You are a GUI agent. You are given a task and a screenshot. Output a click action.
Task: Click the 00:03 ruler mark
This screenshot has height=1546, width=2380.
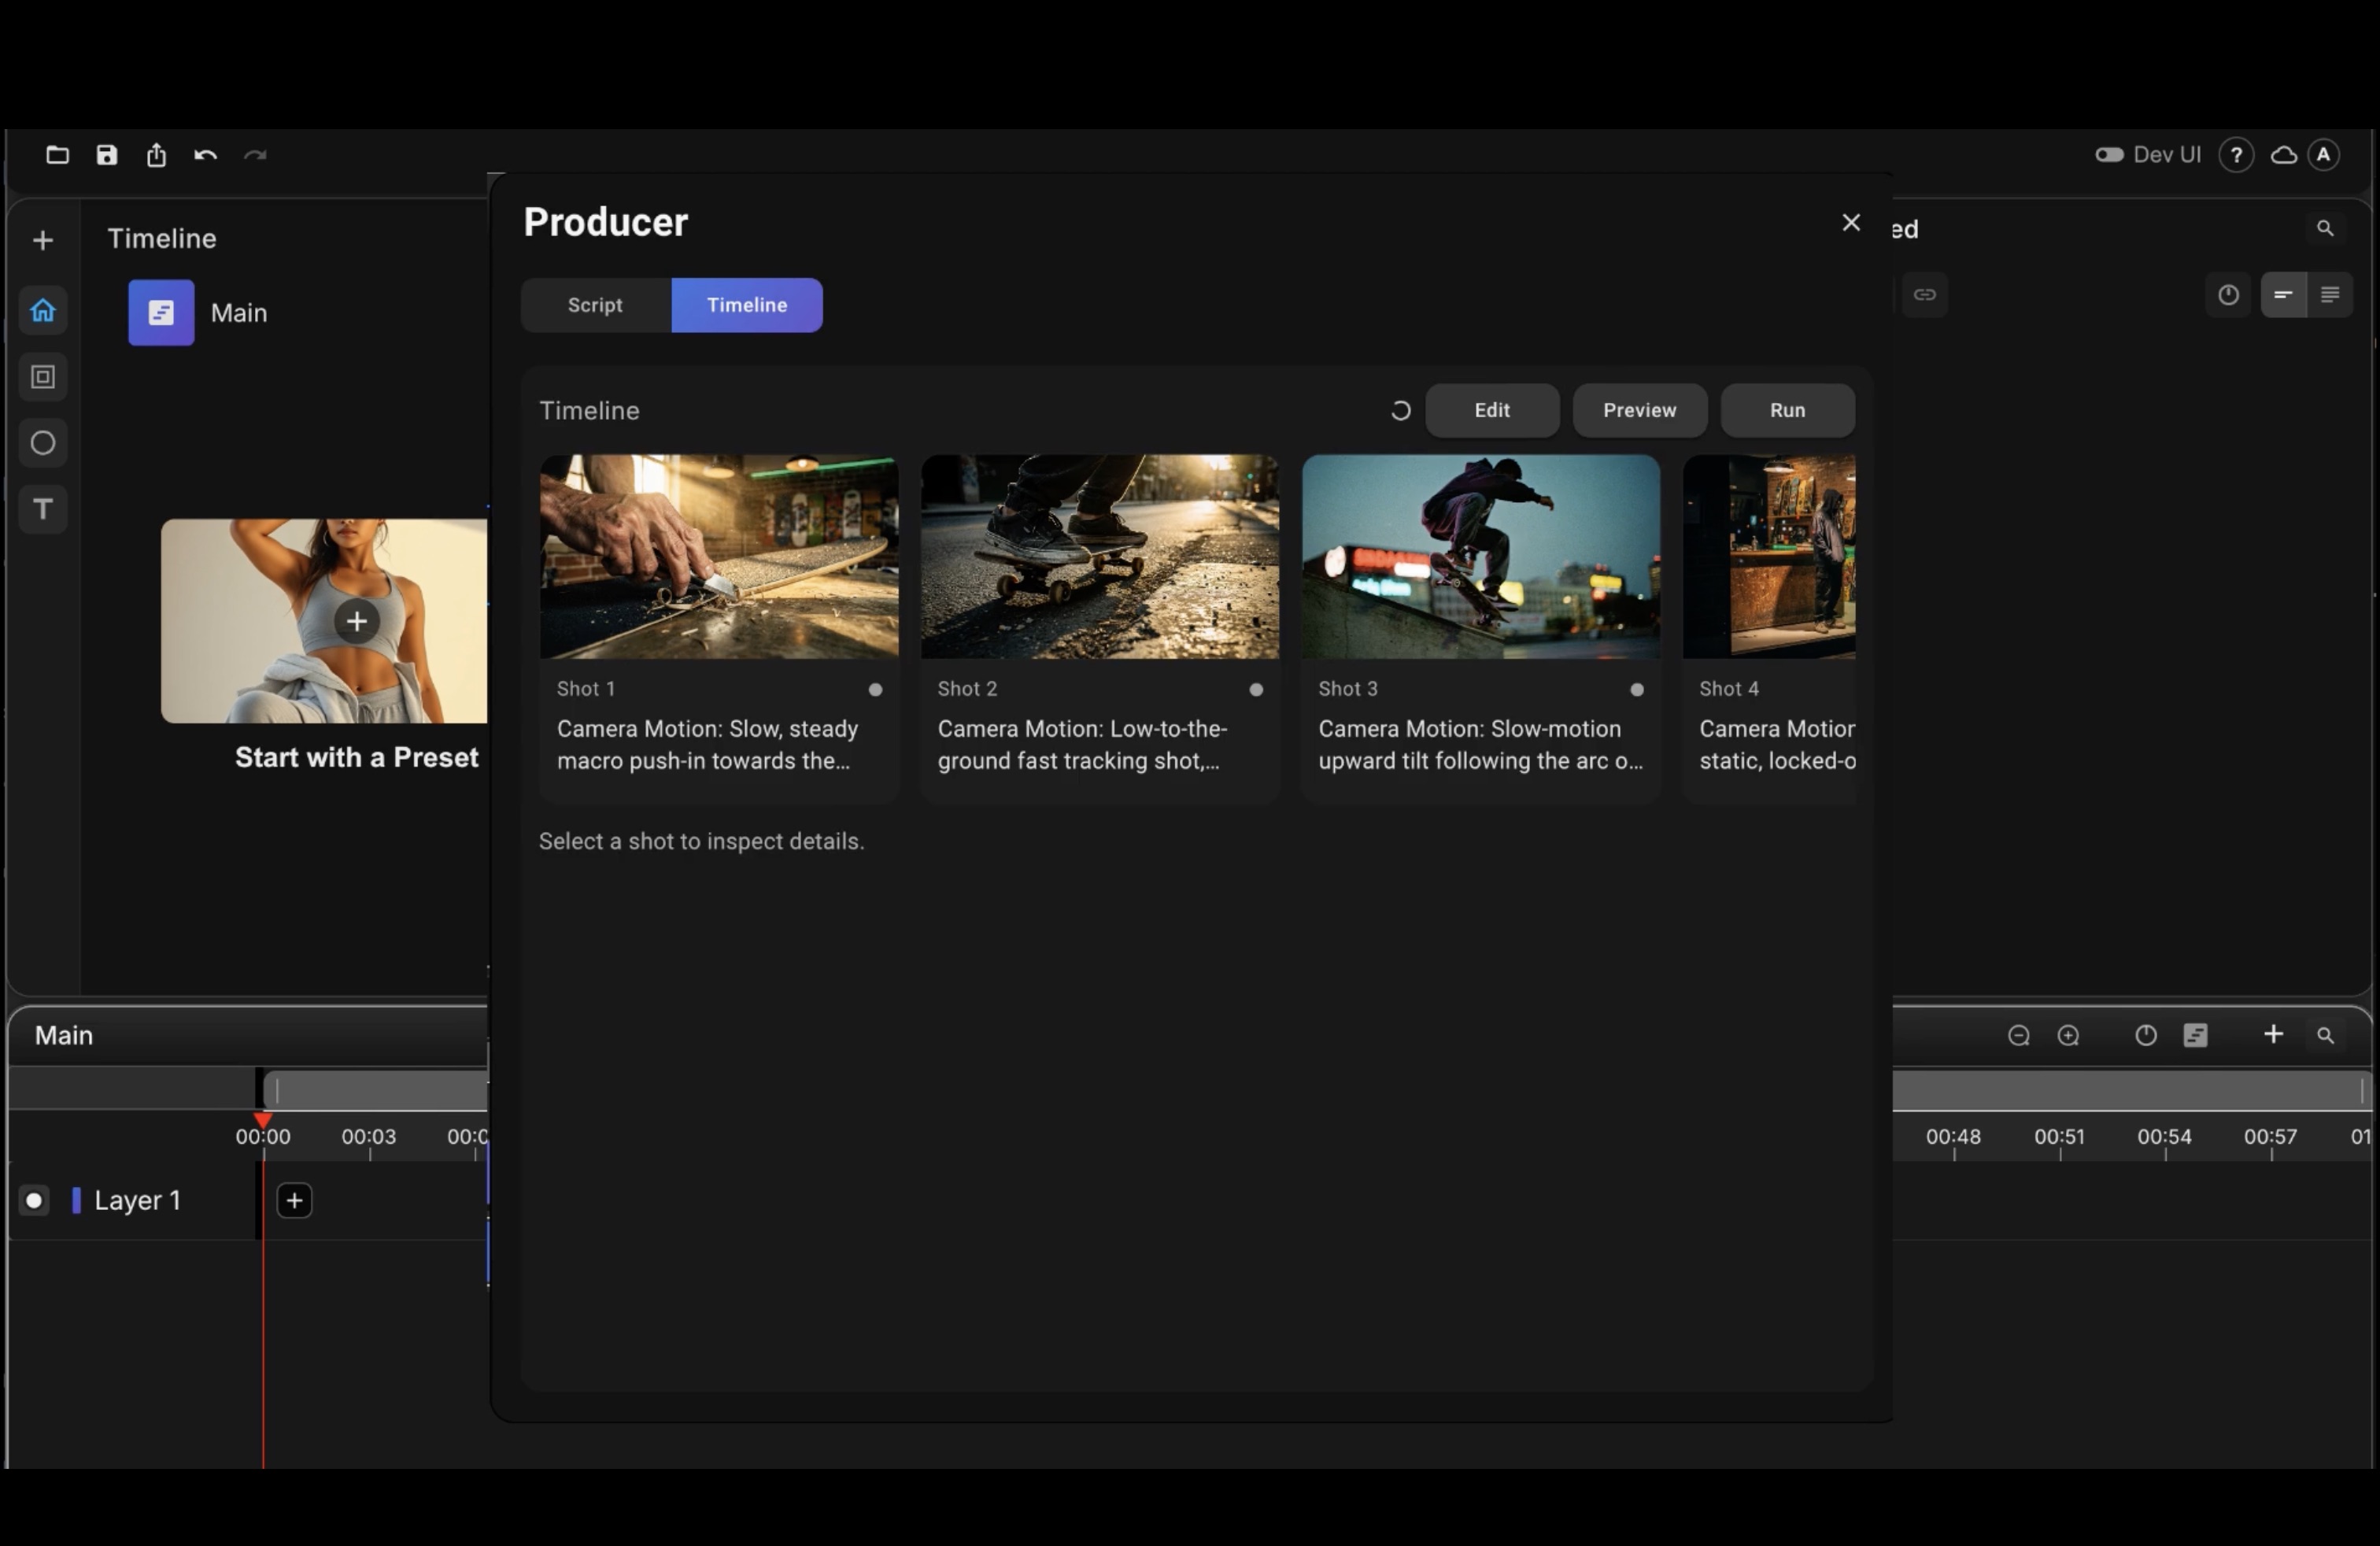coord(369,1137)
